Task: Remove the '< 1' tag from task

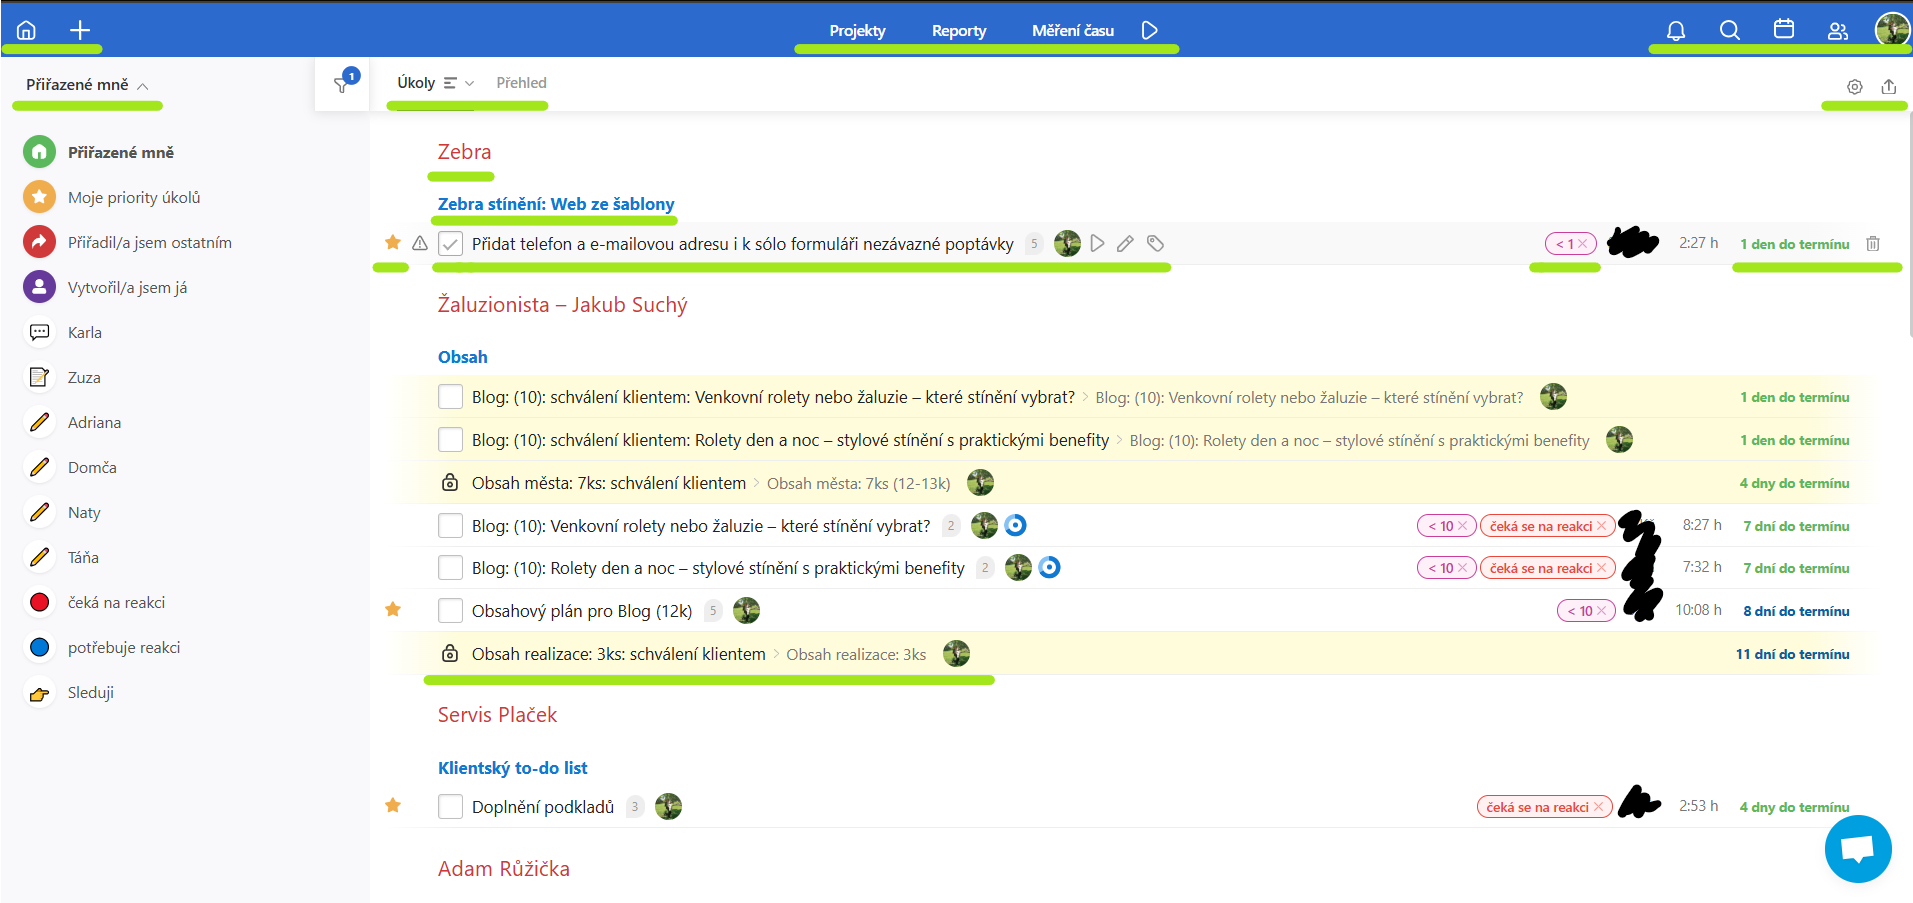Action: pyautogui.click(x=1583, y=244)
